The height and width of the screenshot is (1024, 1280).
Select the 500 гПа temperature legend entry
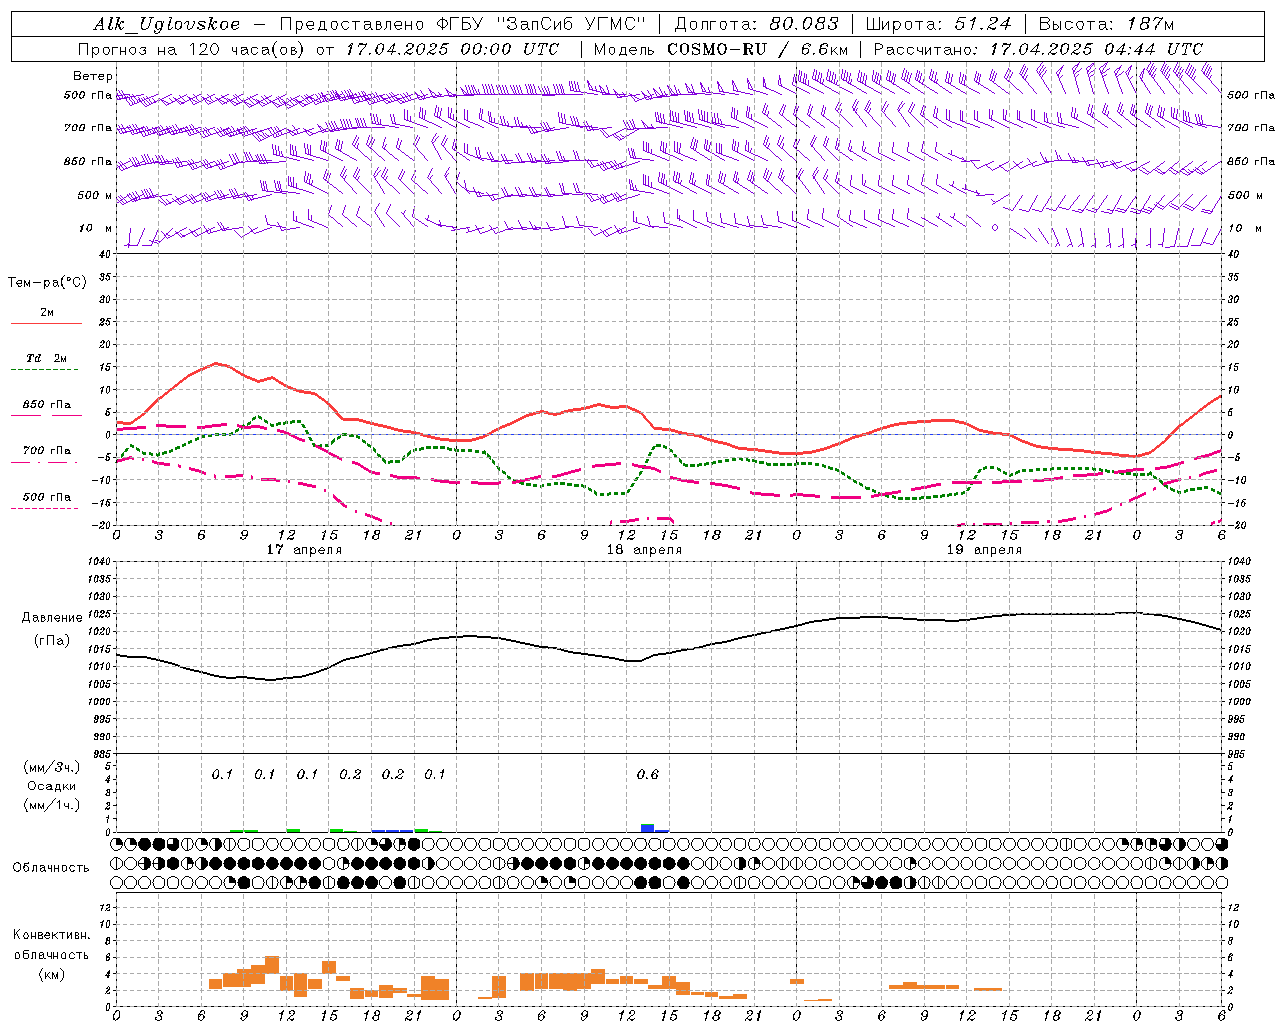click(x=46, y=497)
